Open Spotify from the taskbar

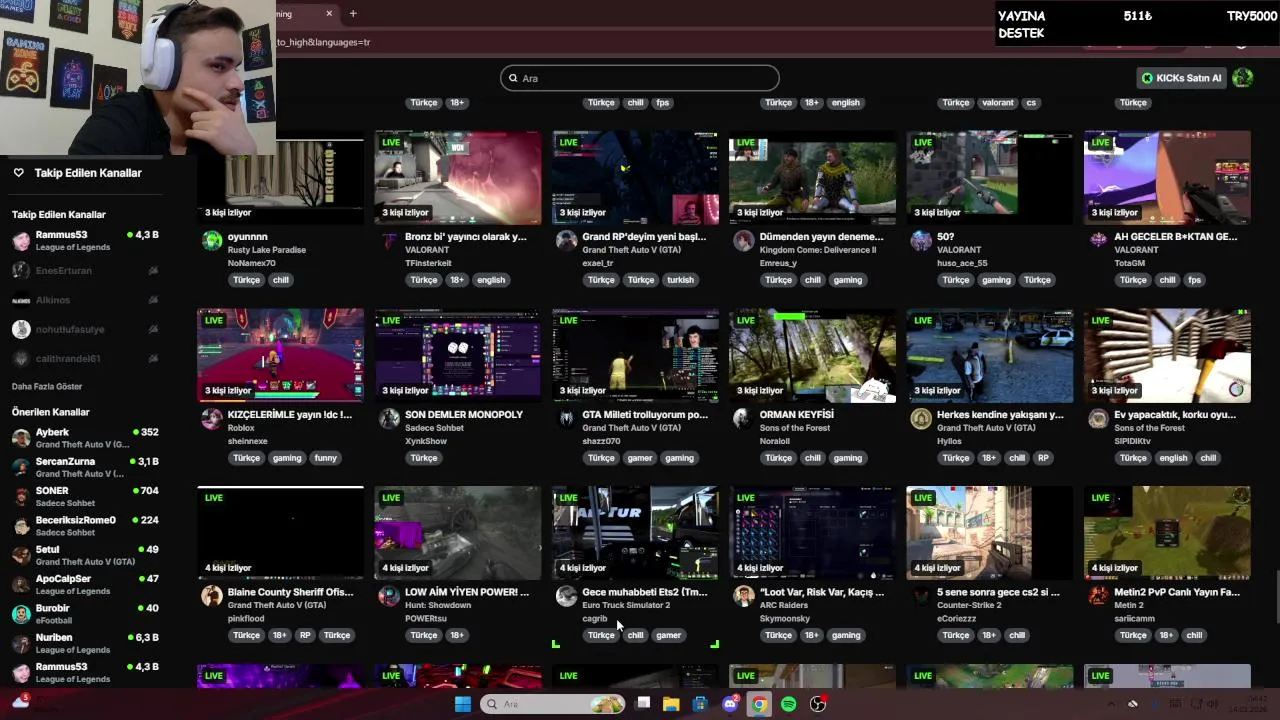(789, 704)
